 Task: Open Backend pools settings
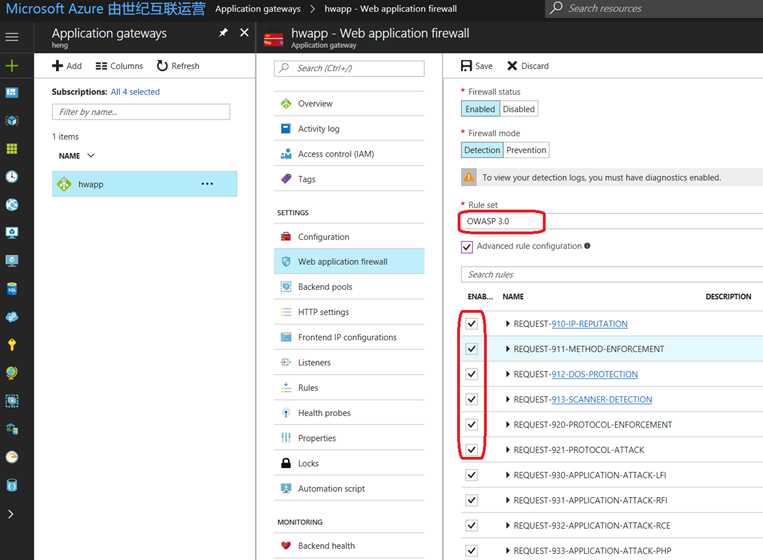[349, 287]
